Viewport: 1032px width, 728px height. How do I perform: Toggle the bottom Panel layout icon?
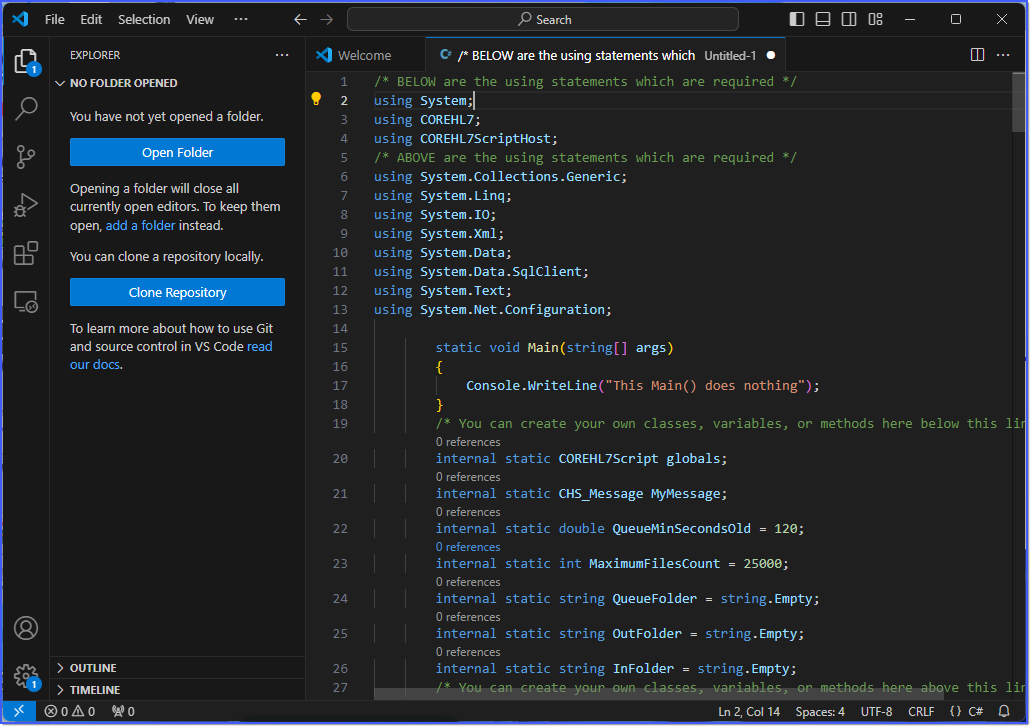(823, 19)
